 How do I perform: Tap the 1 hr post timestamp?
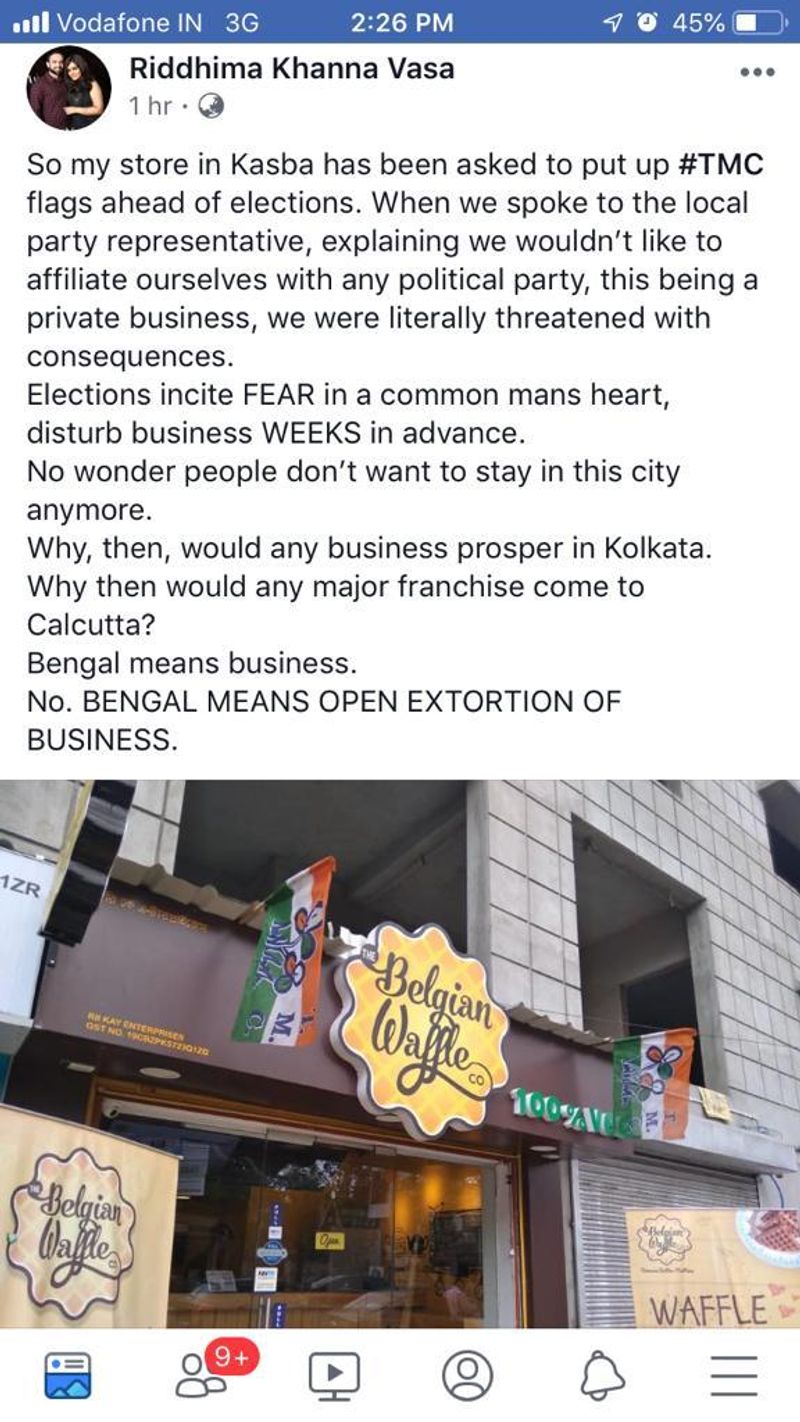click(151, 106)
